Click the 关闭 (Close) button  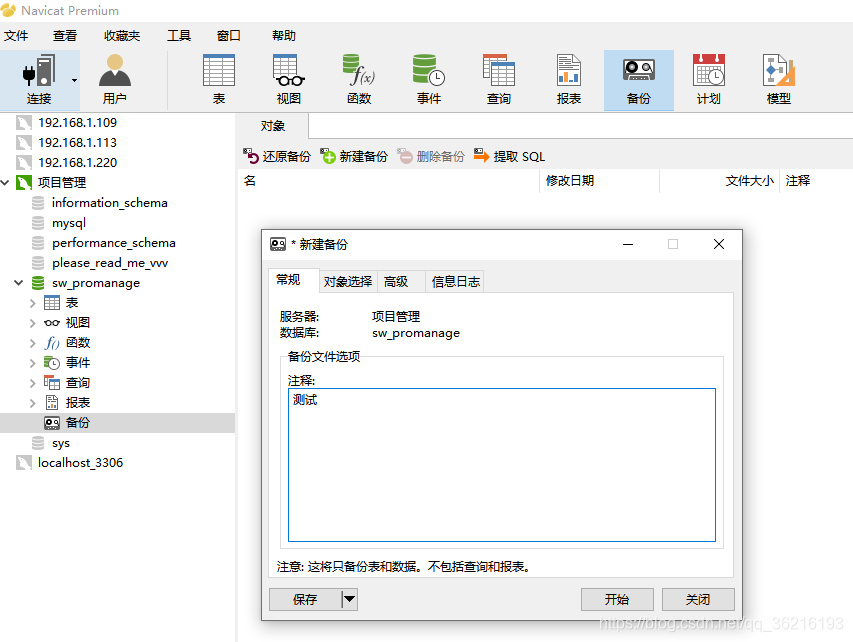click(698, 599)
